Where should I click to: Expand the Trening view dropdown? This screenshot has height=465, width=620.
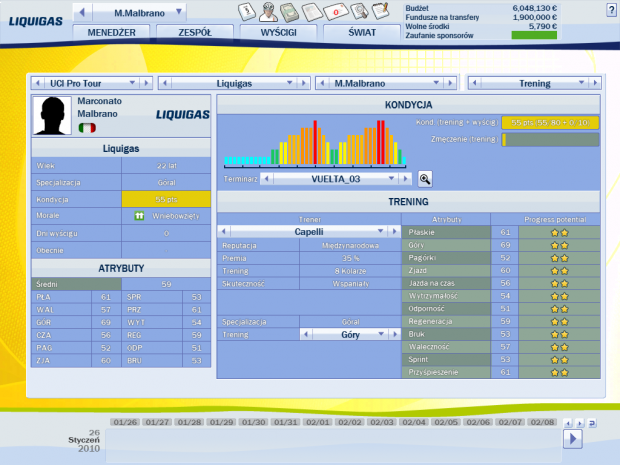581,83
